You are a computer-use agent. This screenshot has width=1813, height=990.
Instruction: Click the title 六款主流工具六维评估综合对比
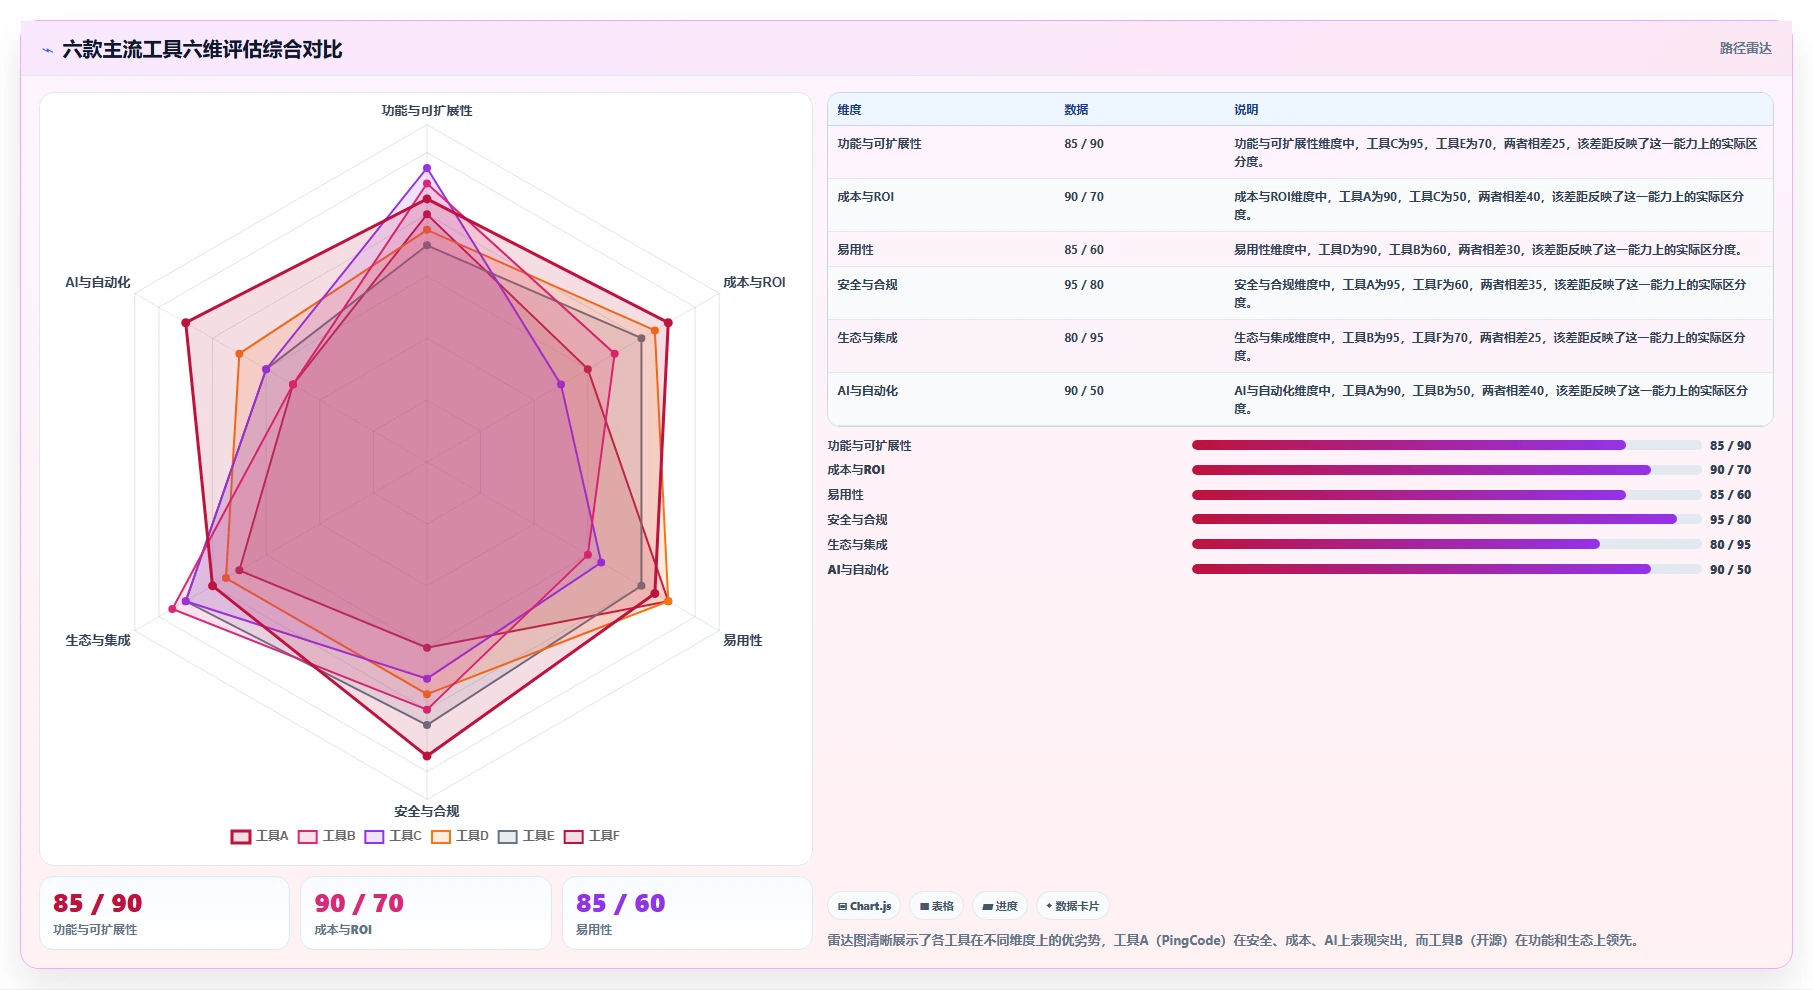tap(202, 50)
